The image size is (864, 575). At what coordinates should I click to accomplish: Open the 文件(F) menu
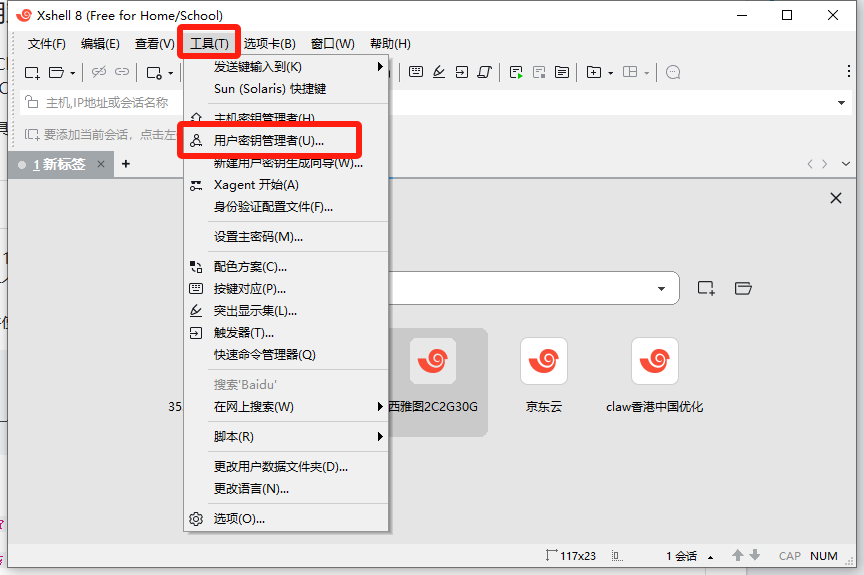coord(47,44)
